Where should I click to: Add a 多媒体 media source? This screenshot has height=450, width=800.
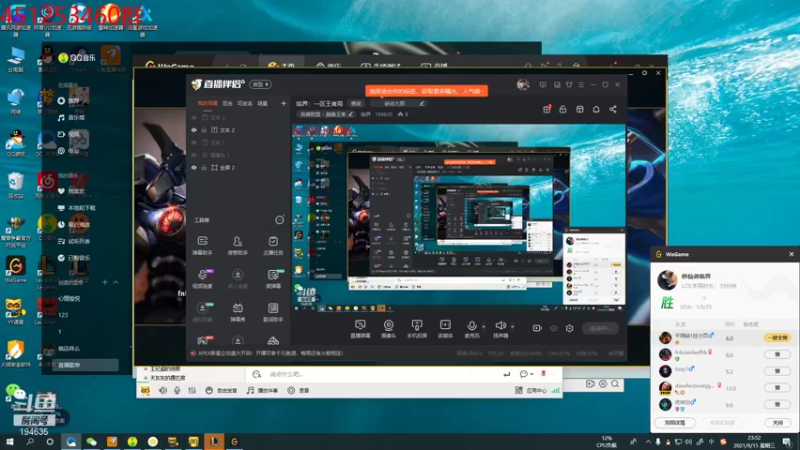(x=445, y=329)
